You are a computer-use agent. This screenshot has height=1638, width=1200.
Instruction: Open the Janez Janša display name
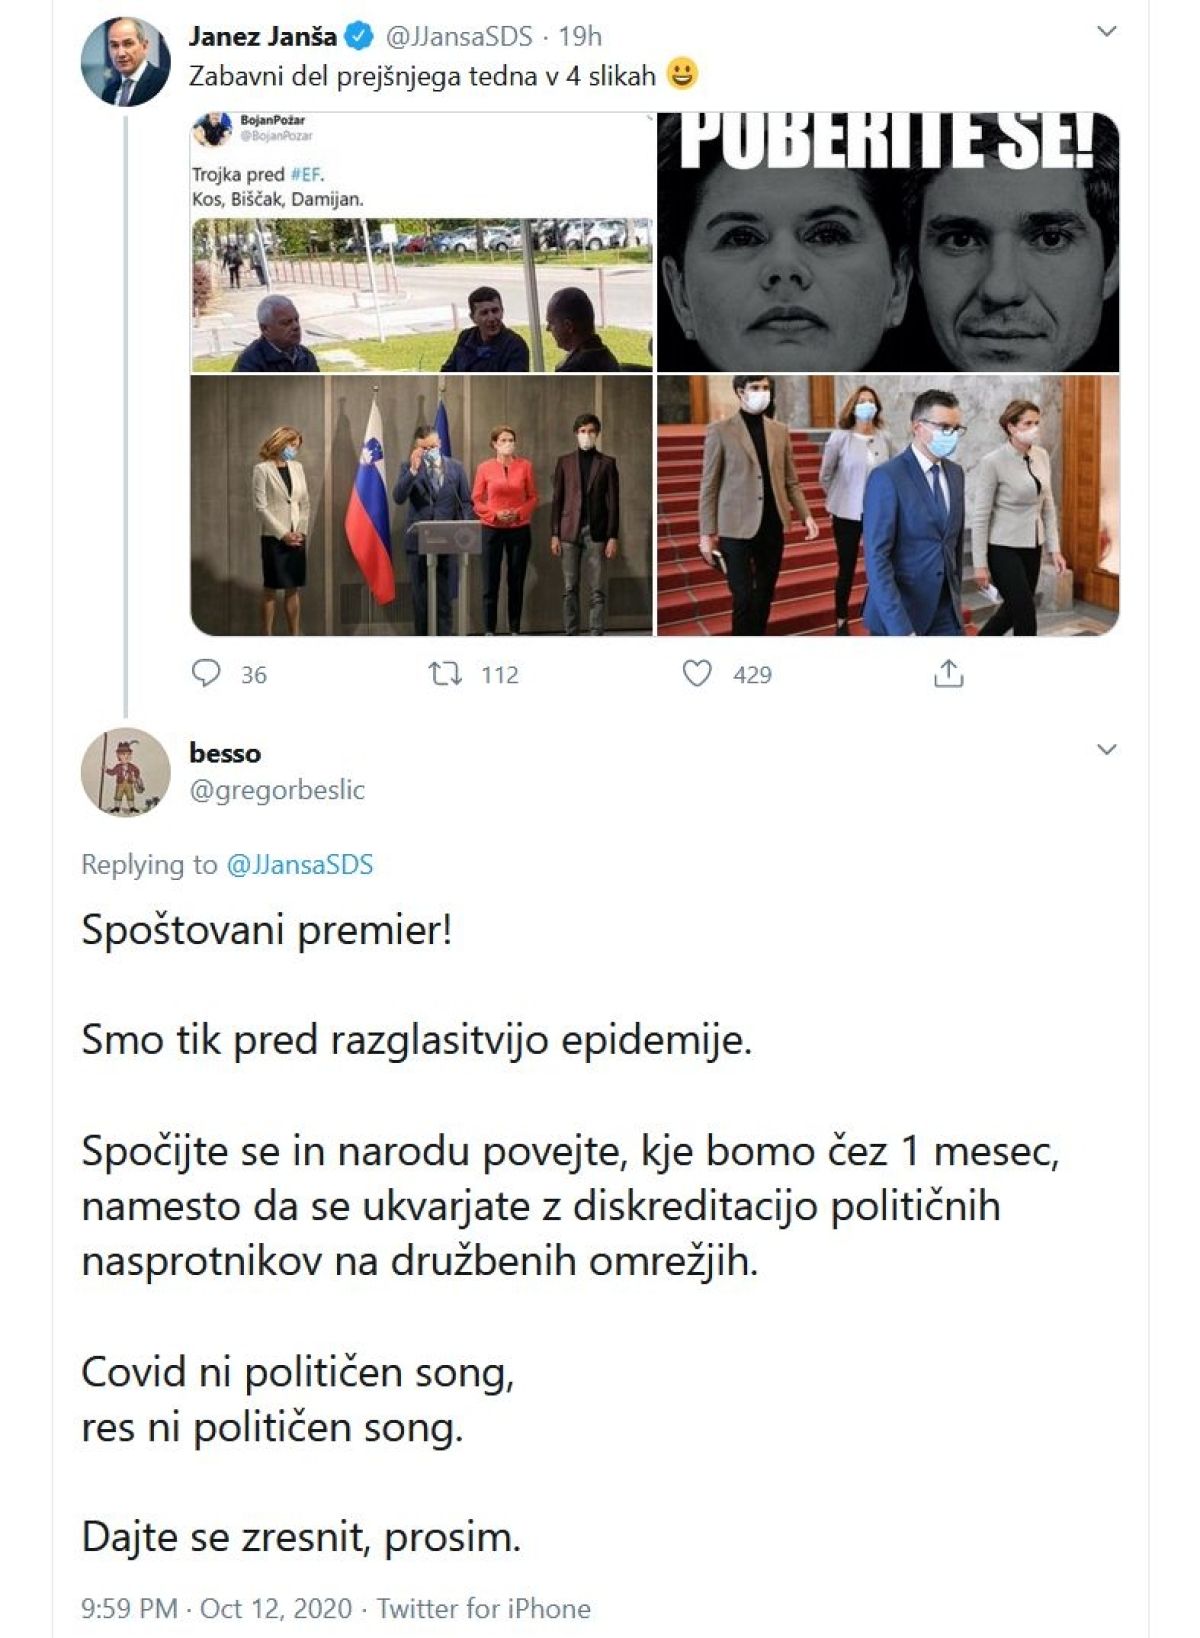tap(263, 37)
